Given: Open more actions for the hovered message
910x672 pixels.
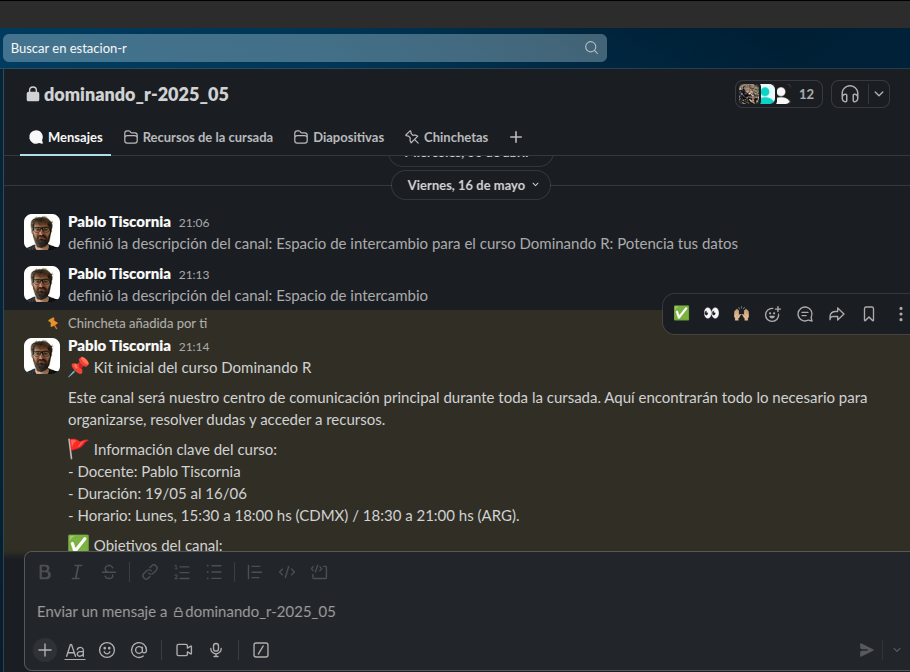Looking at the screenshot, I should [x=900, y=314].
